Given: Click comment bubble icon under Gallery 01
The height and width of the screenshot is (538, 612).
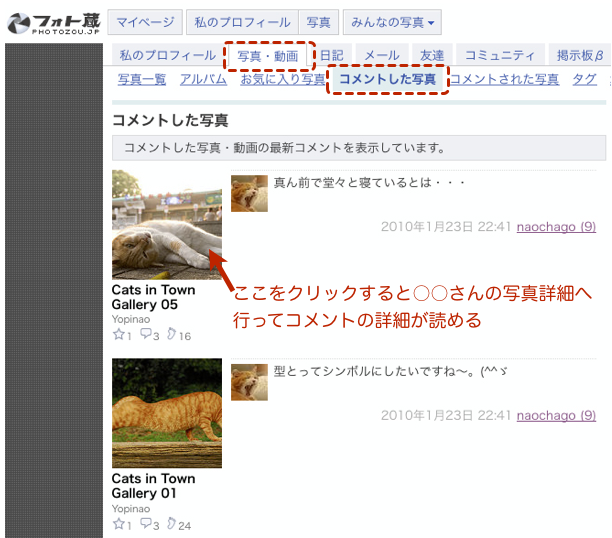Looking at the screenshot, I should (146, 524).
